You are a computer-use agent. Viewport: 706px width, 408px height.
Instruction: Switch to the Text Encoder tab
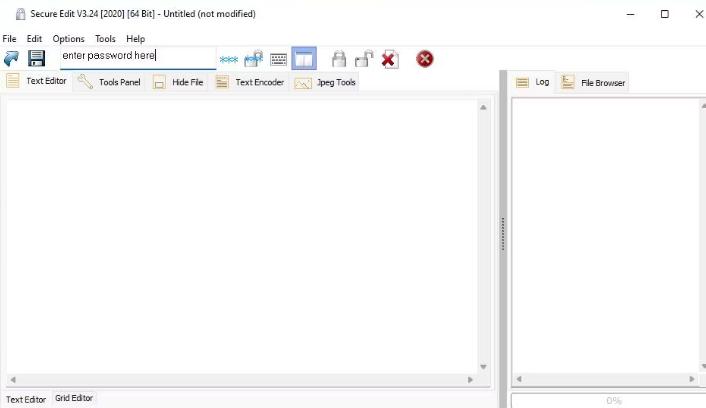[x=250, y=82]
